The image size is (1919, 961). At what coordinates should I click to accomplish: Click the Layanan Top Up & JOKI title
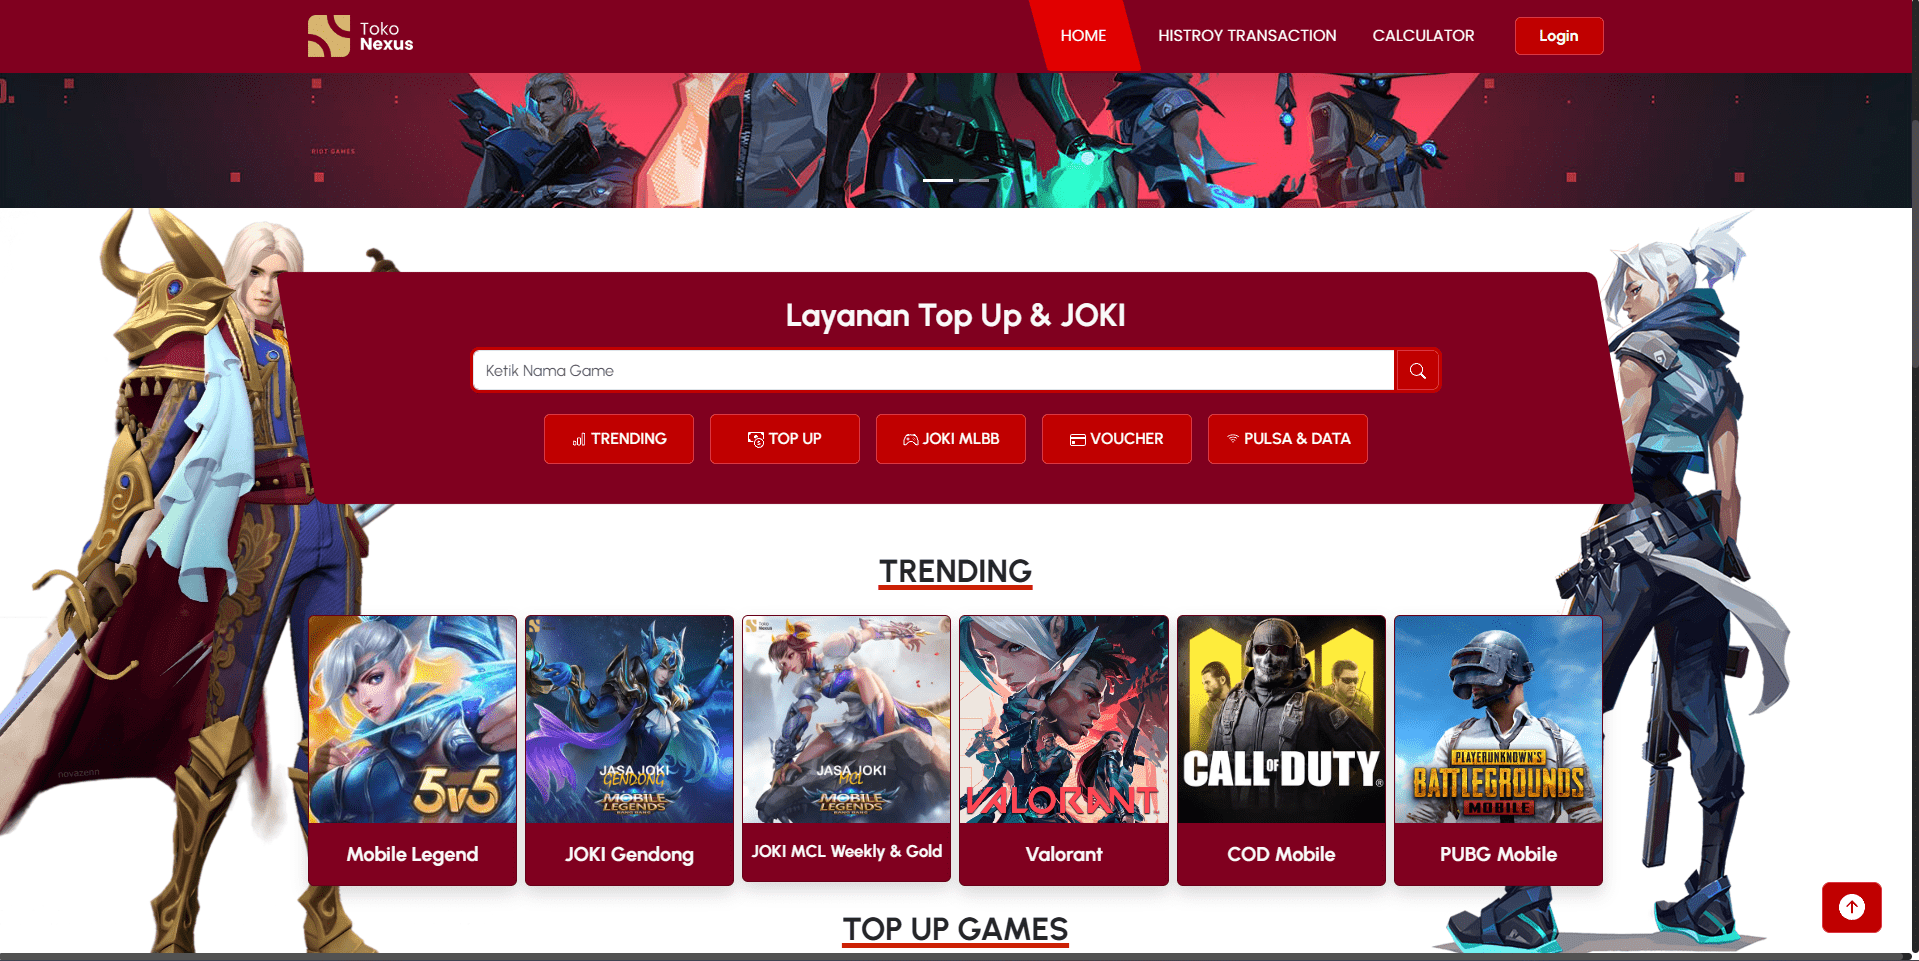[x=955, y=316]
